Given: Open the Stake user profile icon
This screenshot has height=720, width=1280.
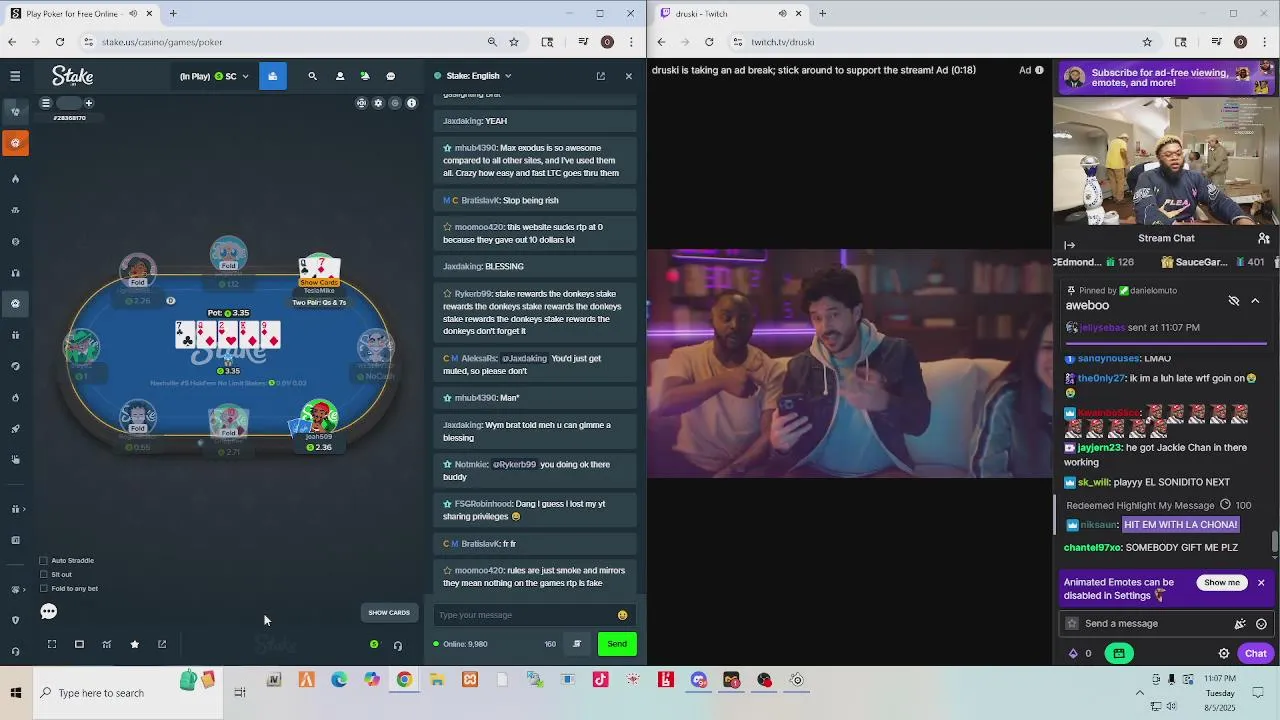Looking at the screenshot, I should pyautogui.click(x=339, y=76).
